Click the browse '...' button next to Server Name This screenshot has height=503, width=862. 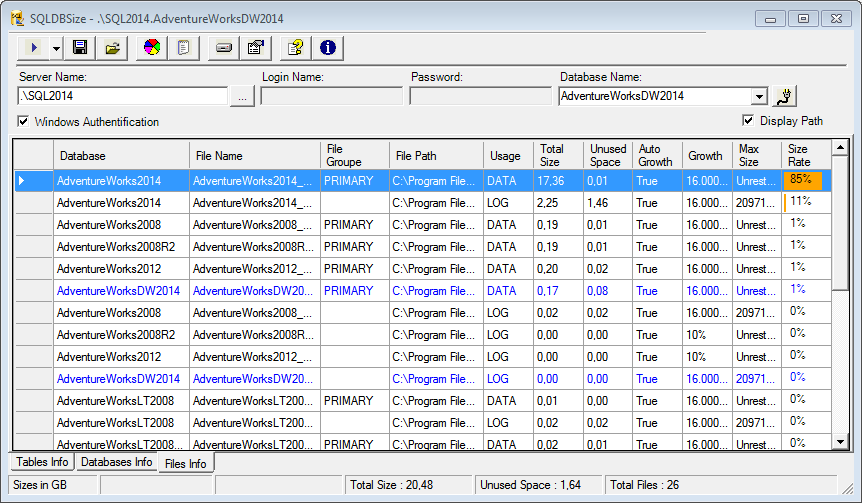242,97
